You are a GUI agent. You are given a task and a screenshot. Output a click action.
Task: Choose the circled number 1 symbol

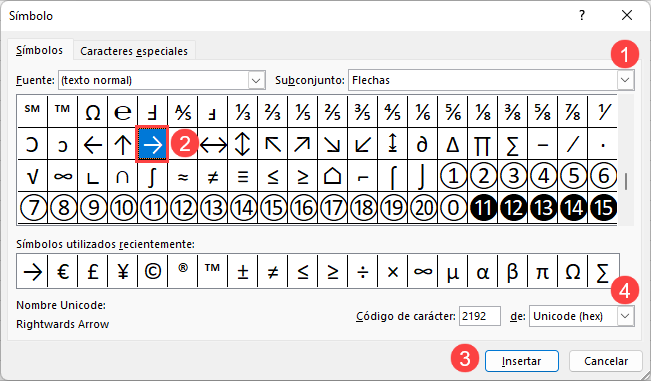[453, 176]
